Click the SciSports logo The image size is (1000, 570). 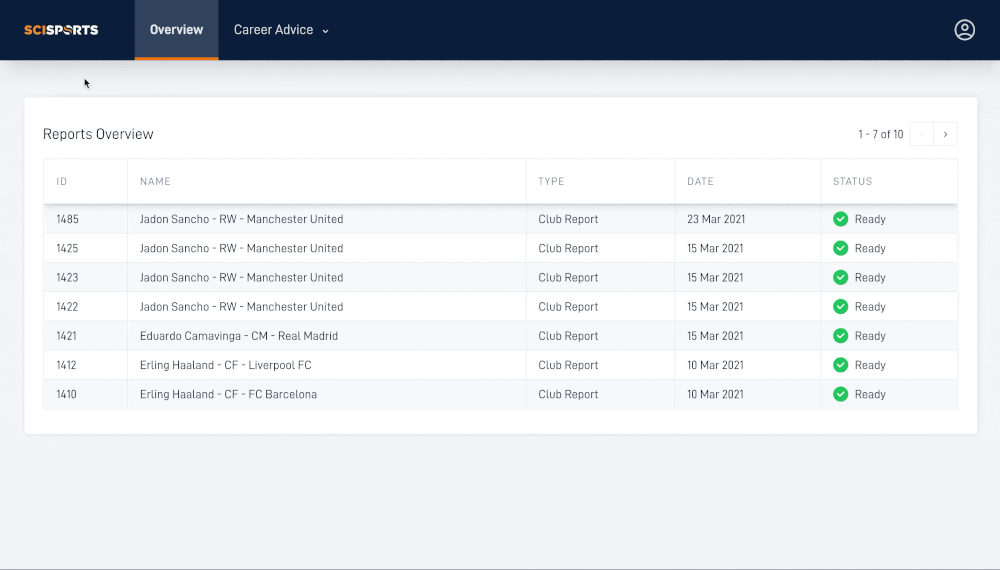tap(61, 30)
